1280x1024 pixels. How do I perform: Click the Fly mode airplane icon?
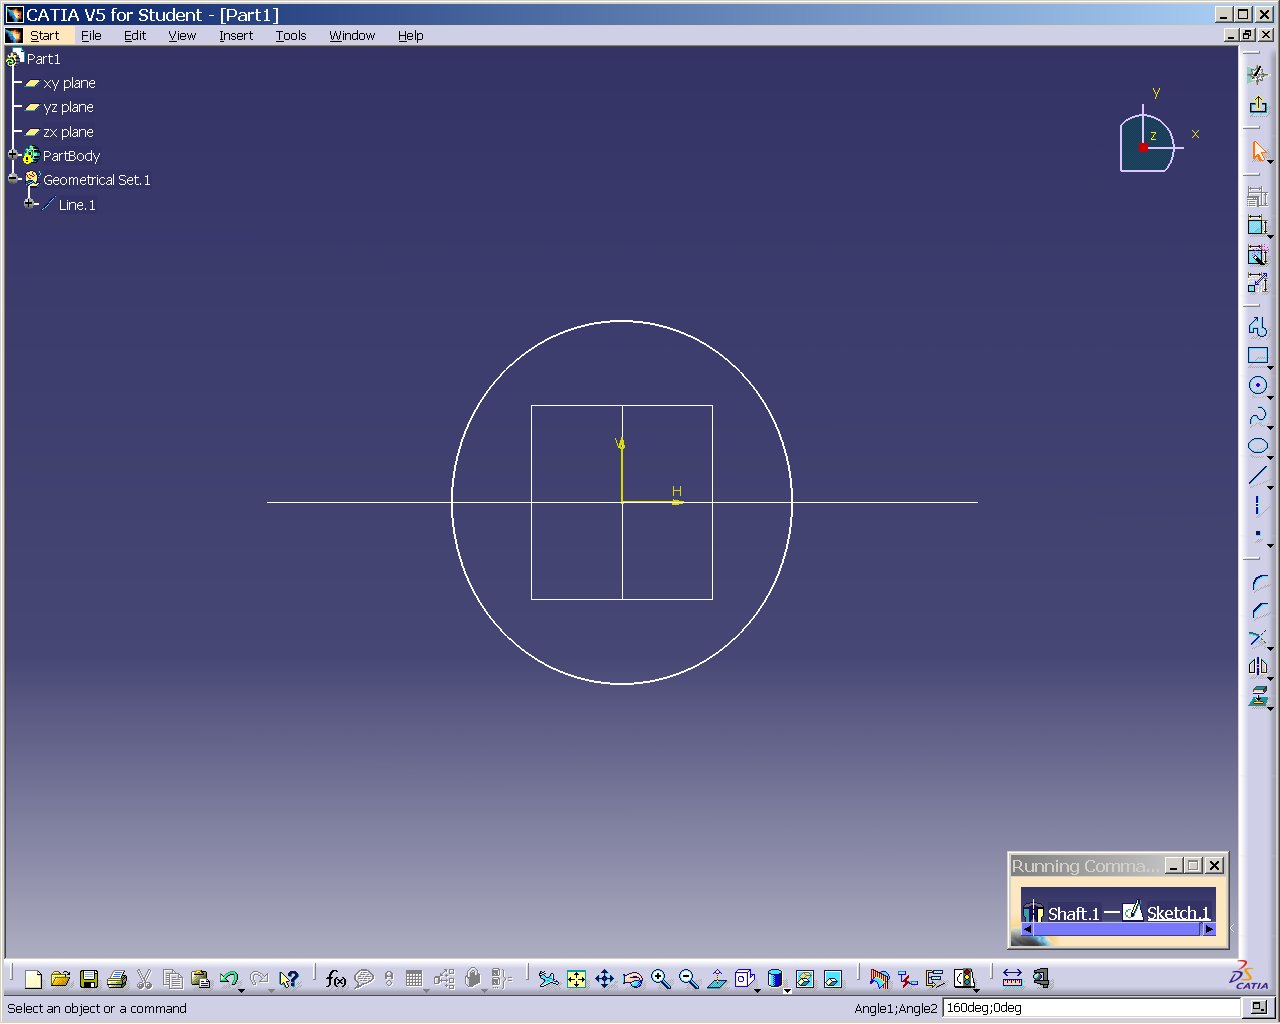pos(549,979)
